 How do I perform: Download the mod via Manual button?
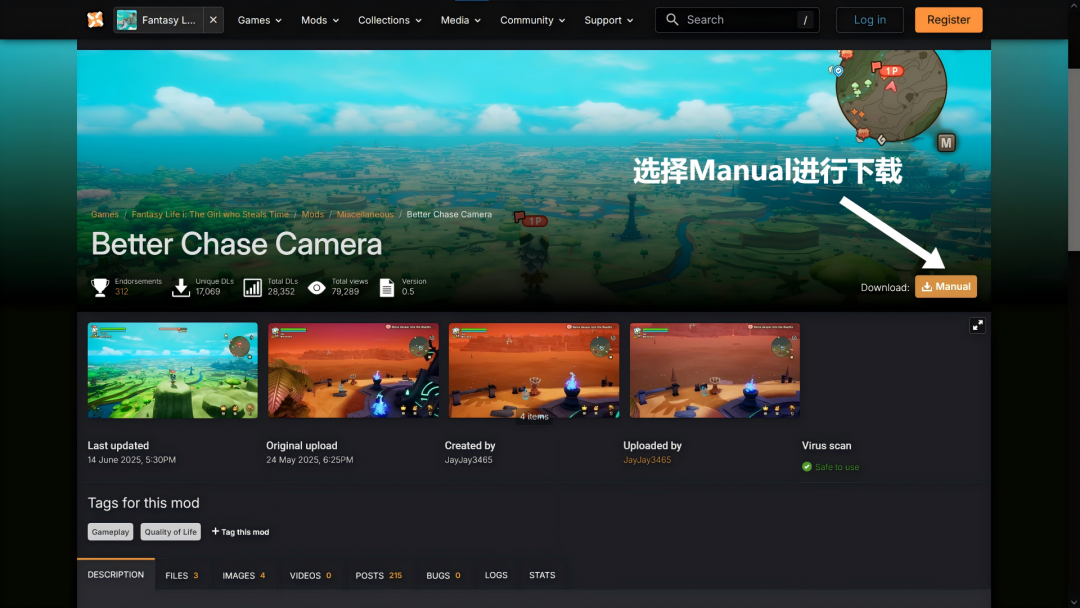946,286
